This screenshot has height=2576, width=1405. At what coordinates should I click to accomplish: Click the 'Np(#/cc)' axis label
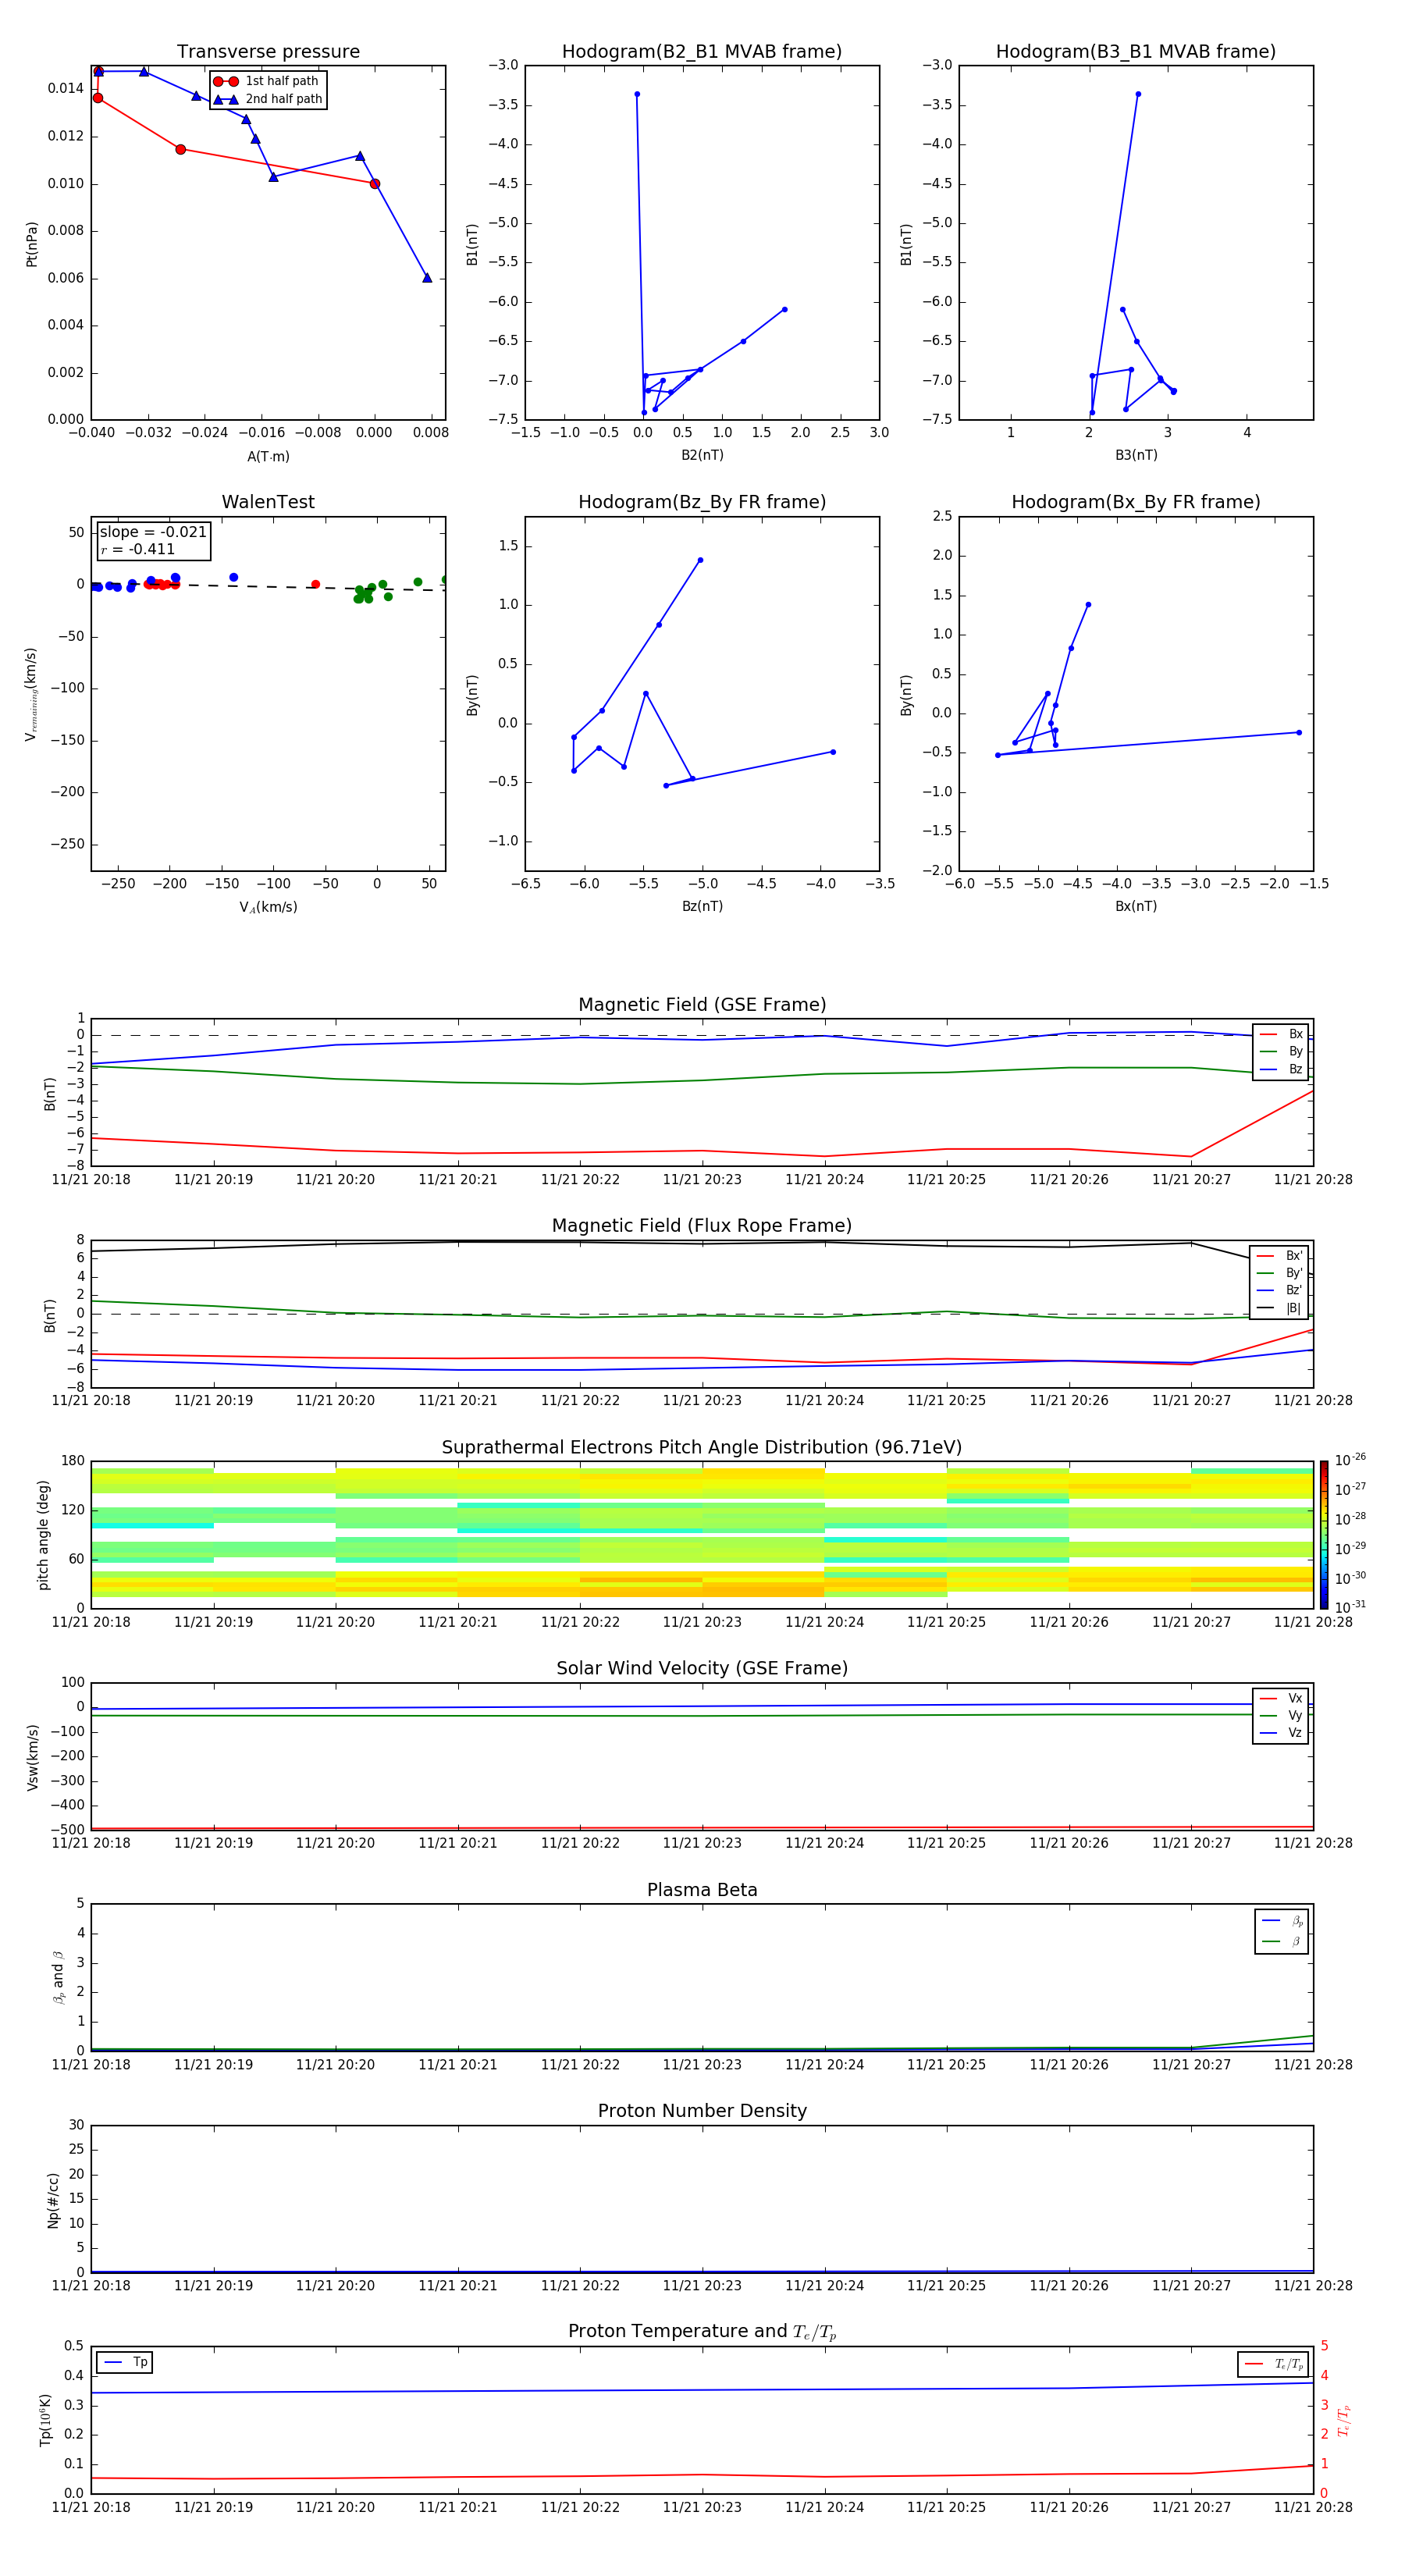pyautogui.click(x=52, y=2199)
